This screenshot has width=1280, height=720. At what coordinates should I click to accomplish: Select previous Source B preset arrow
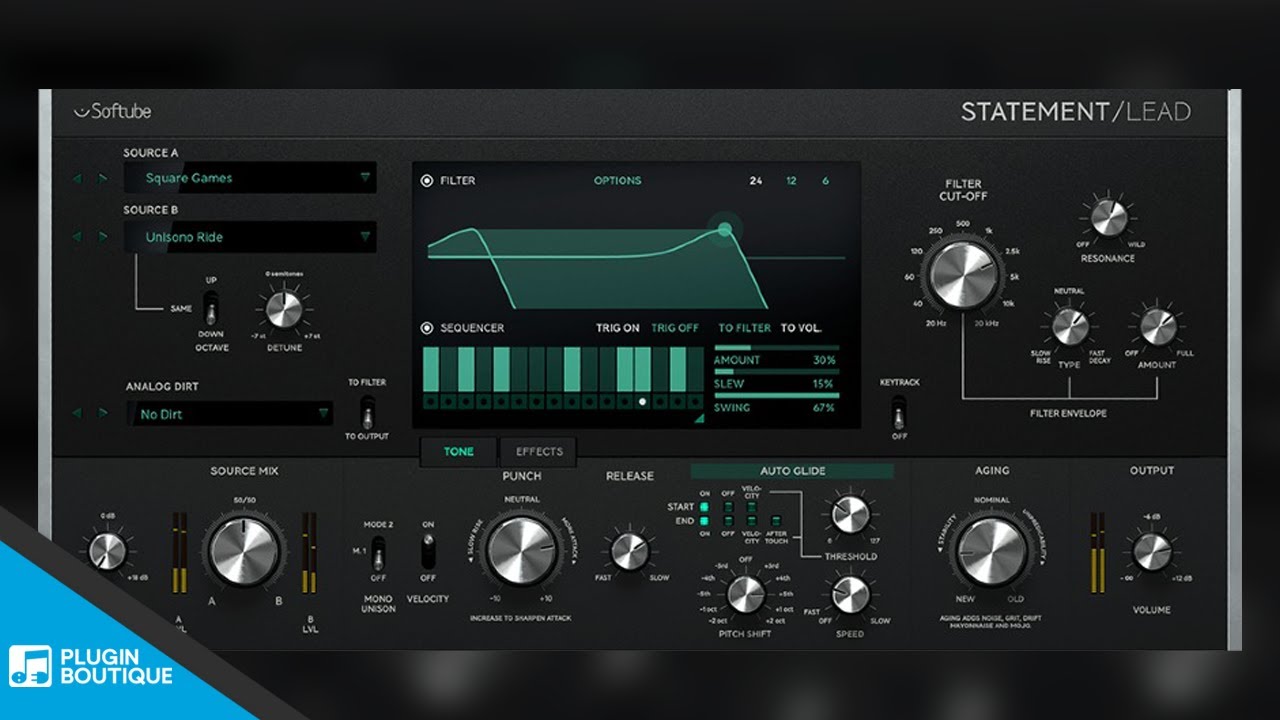coord(77,237)
